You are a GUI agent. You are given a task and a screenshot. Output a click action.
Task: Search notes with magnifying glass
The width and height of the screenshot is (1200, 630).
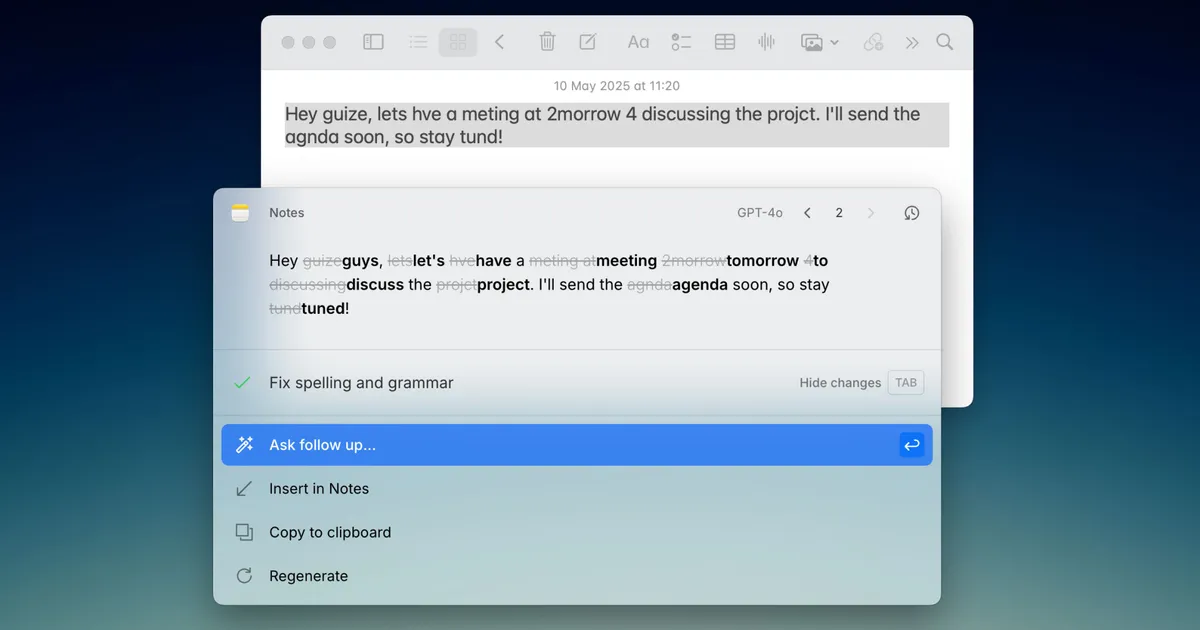(x=944, y=42)
